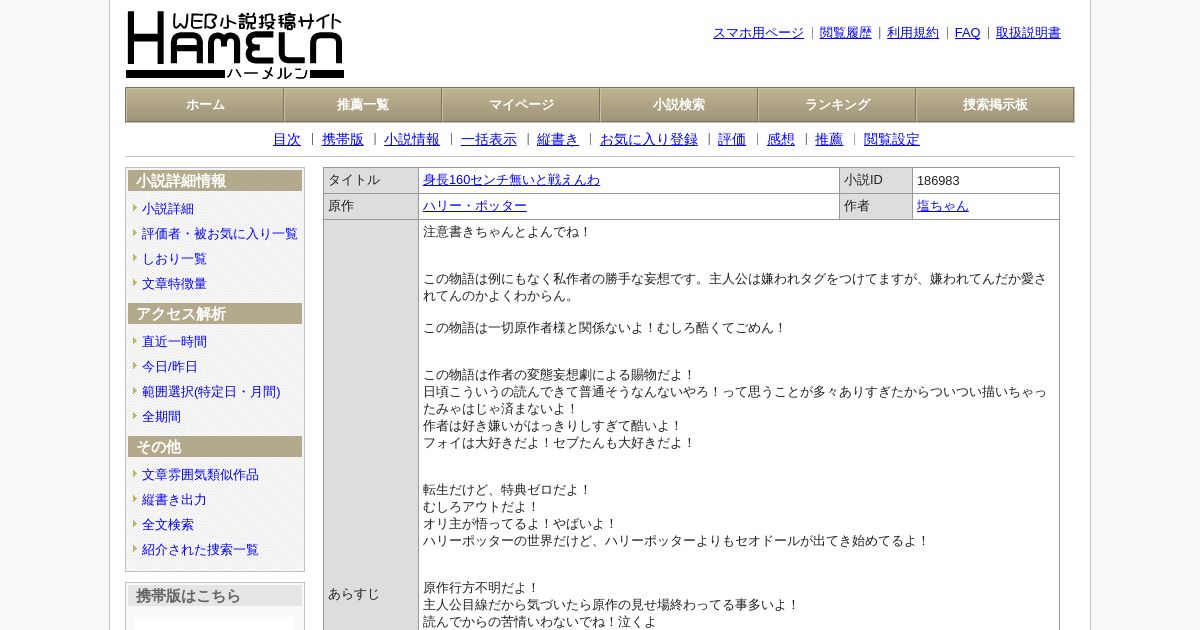Click the 小説ID table label

(863, 180)
